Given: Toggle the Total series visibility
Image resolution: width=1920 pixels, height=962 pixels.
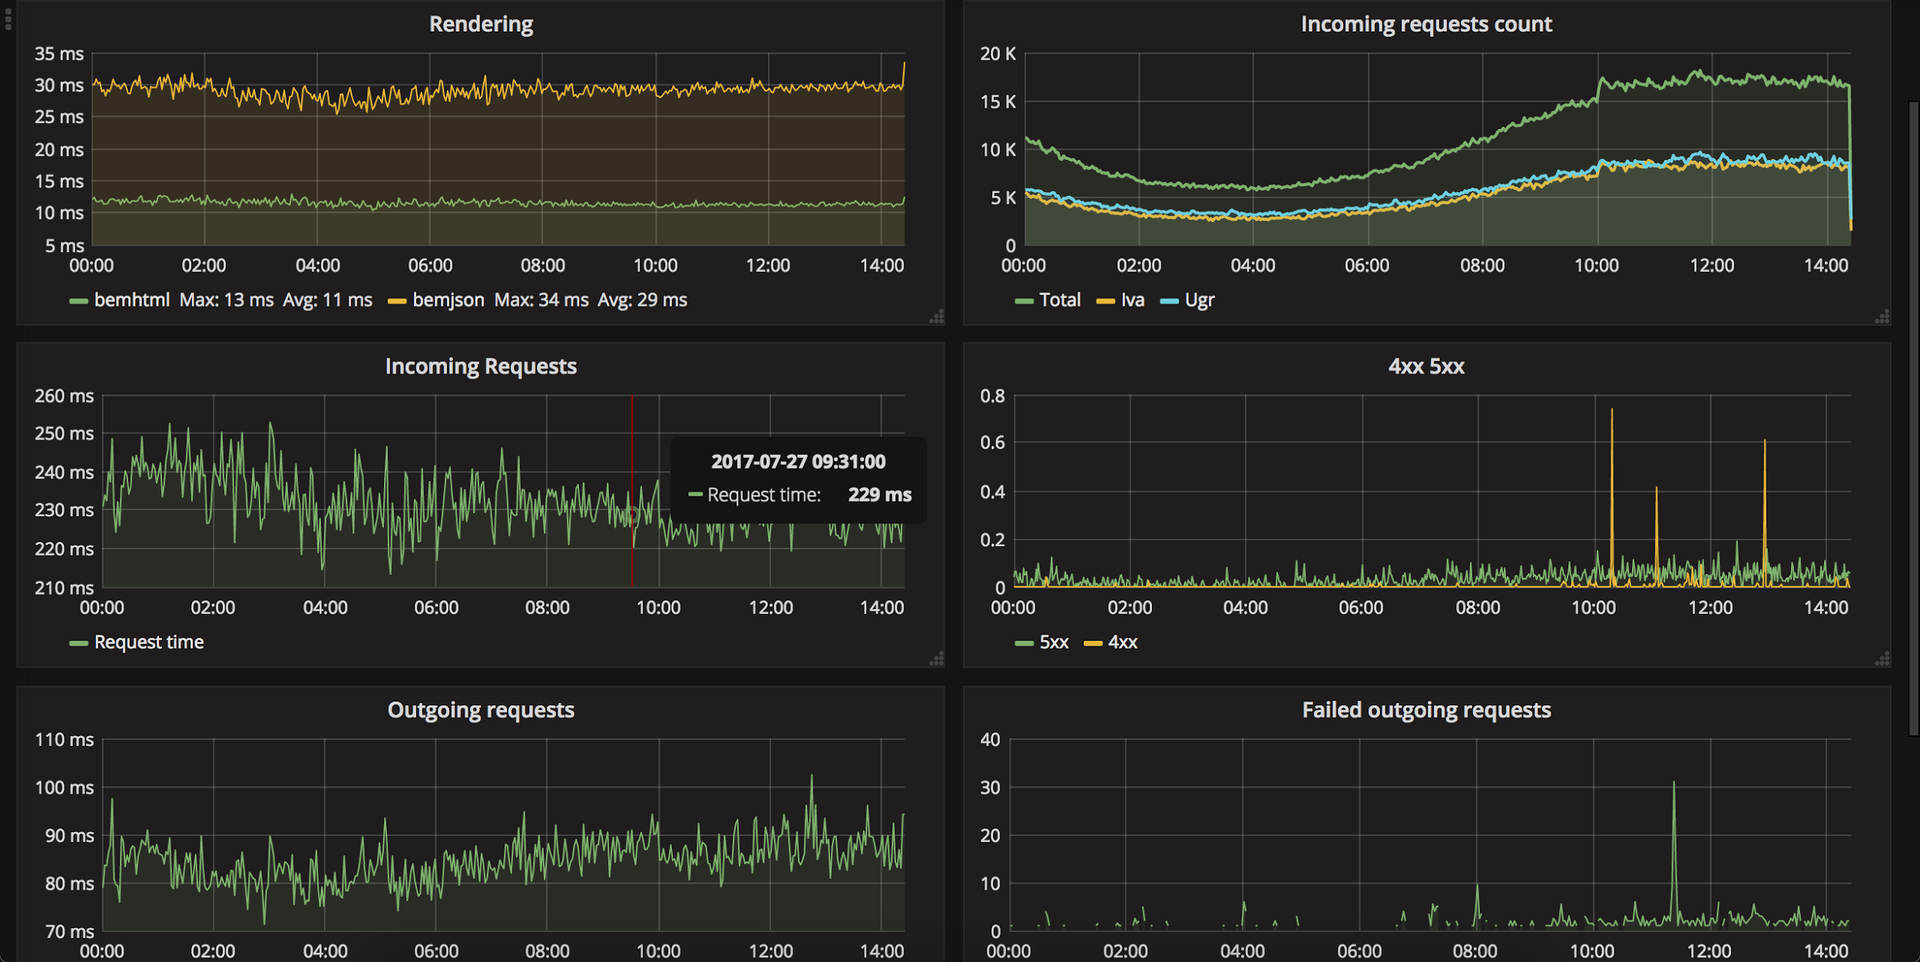Looking at the screenshot, I should pyautogui.click(x=1059, y=300).
